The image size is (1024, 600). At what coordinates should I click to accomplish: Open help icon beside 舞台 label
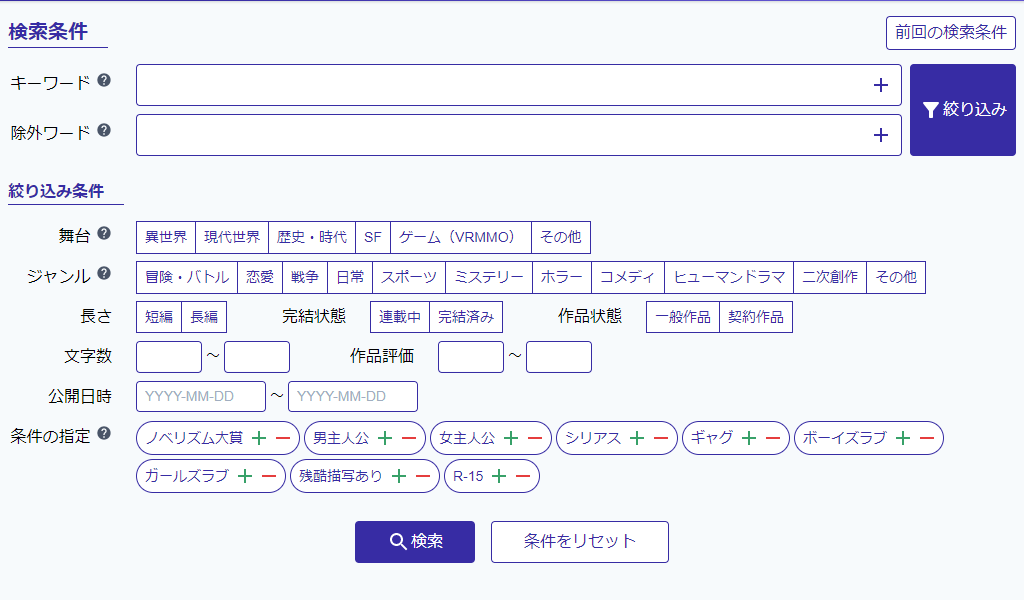104,234
